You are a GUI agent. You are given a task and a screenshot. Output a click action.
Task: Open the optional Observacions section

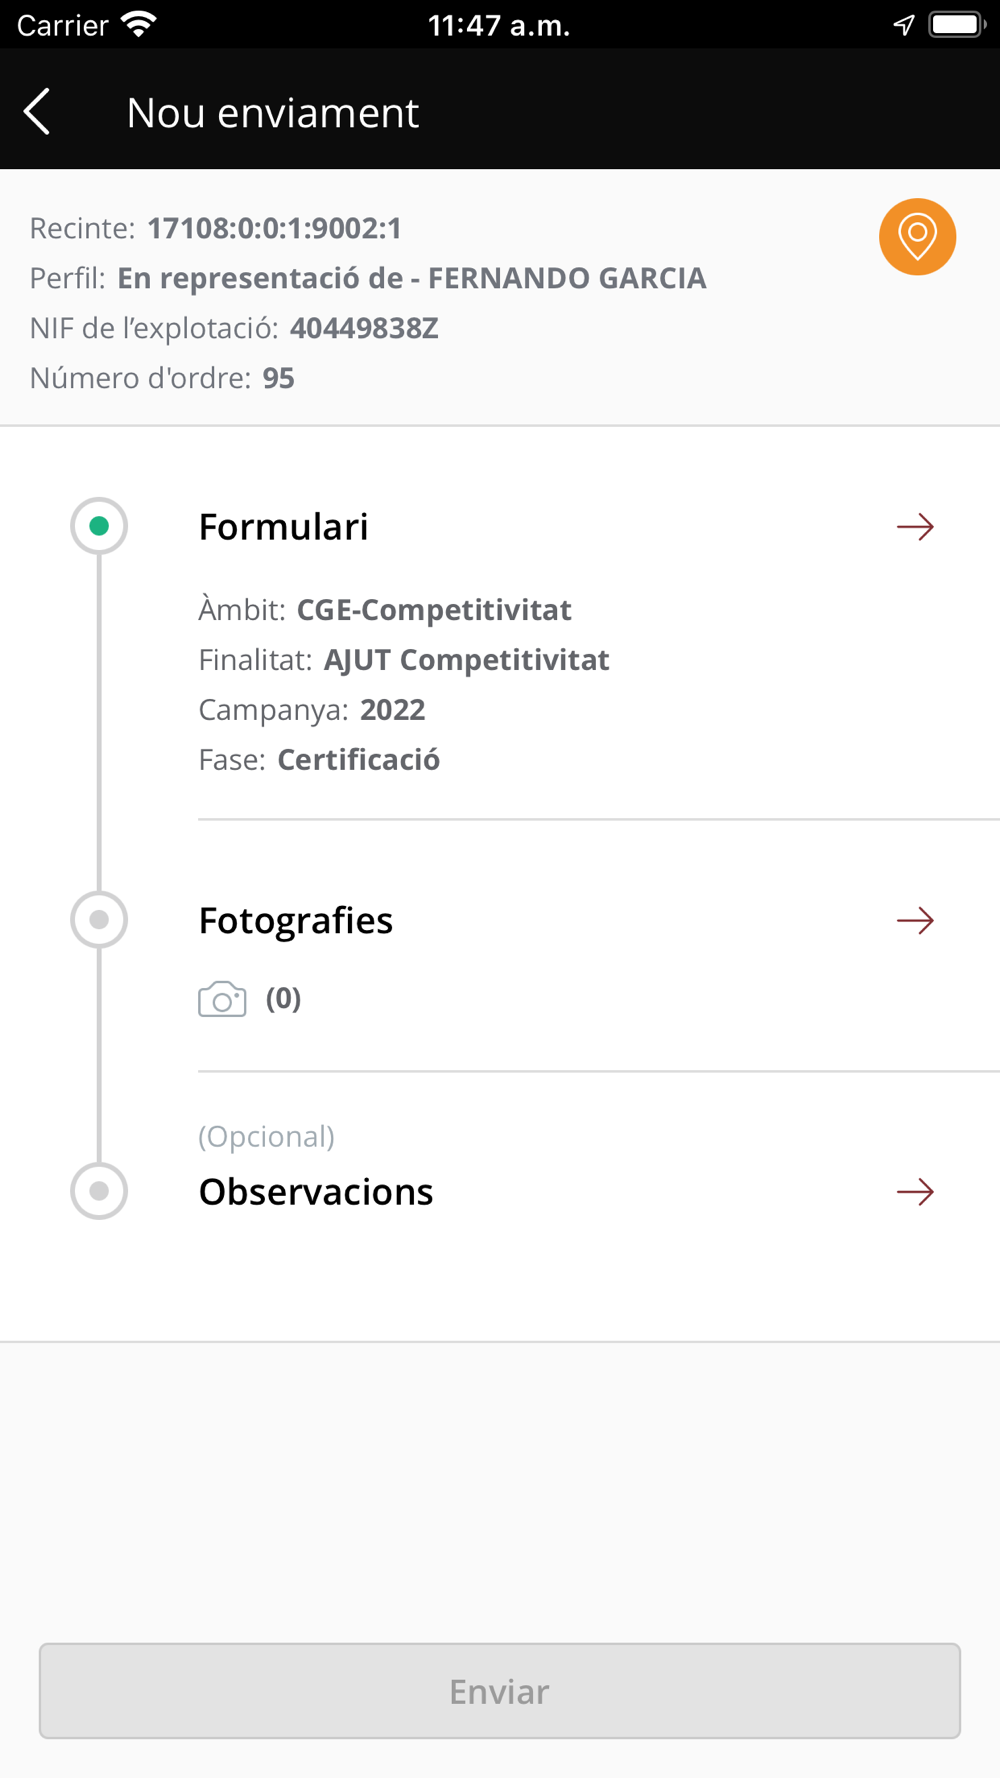tap(315, 1192)
